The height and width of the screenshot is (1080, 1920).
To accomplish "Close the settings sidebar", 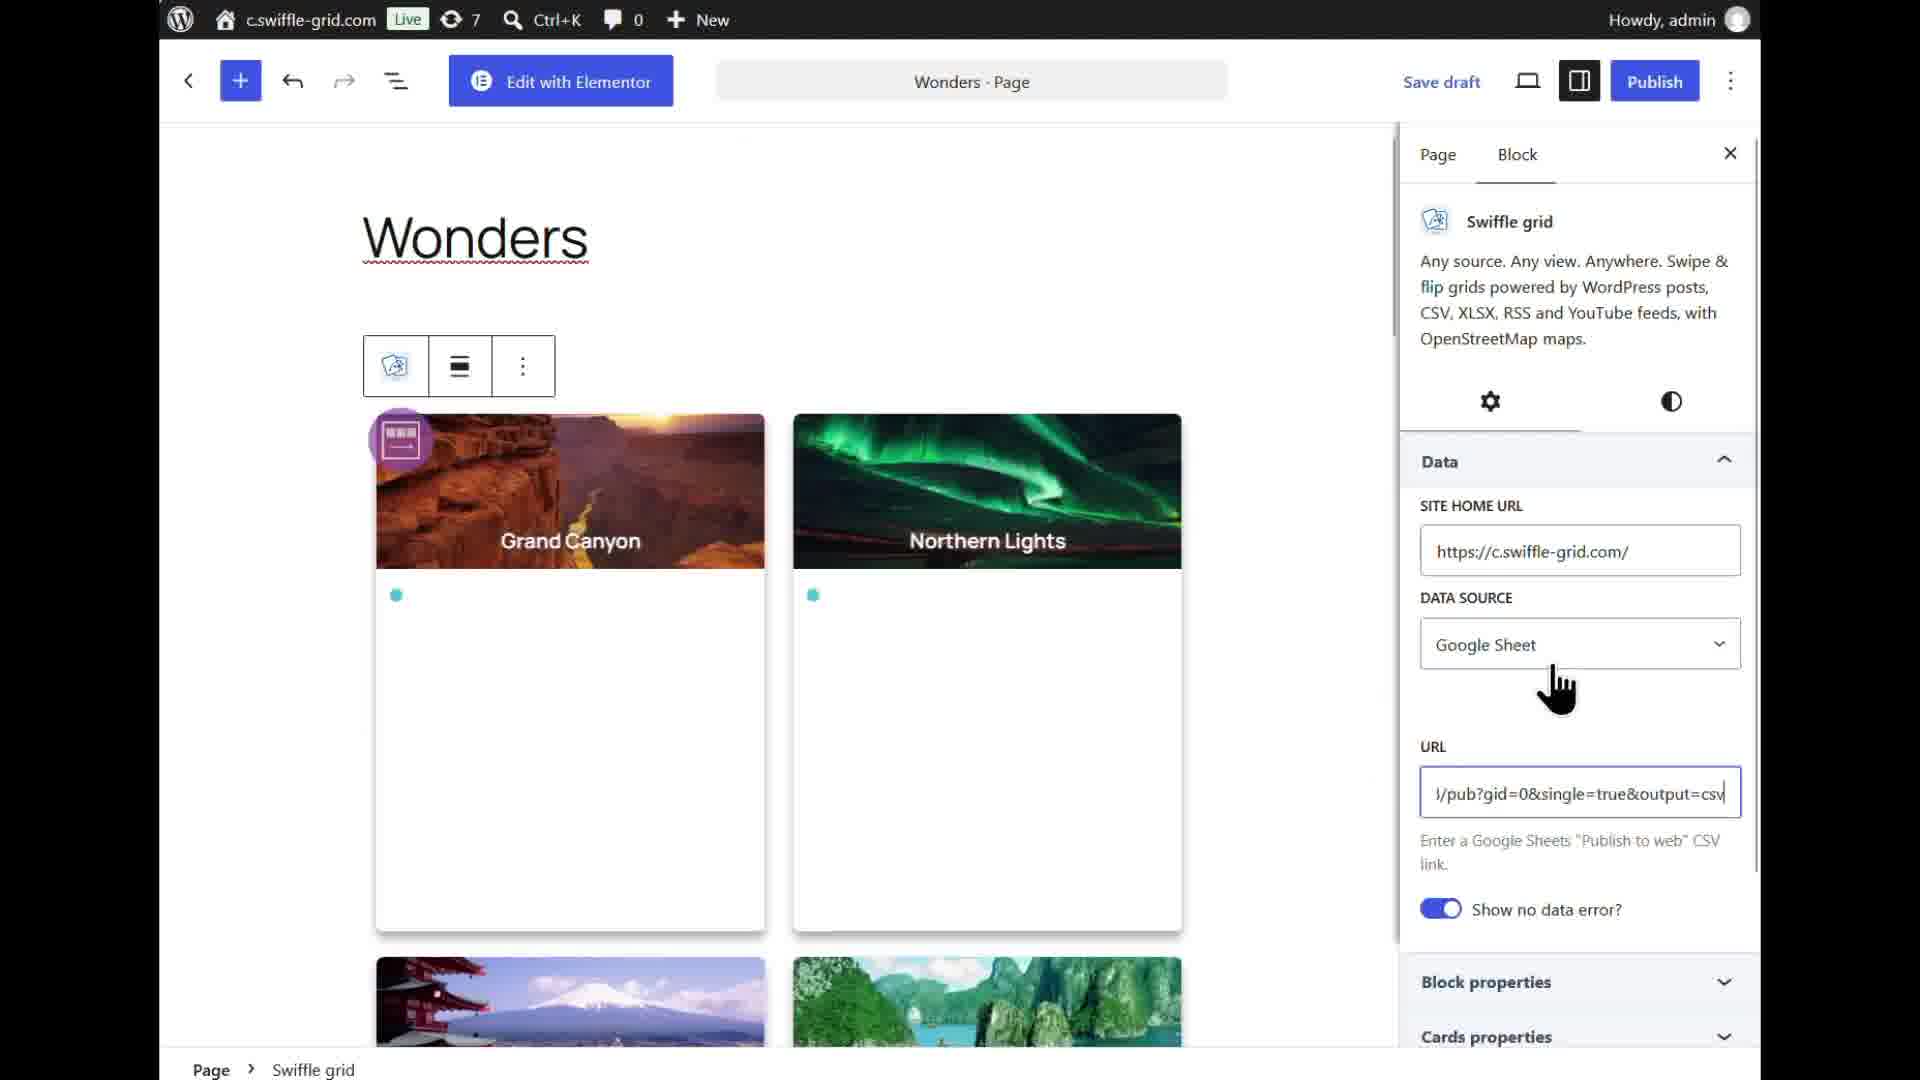I will coord(1730,153).
